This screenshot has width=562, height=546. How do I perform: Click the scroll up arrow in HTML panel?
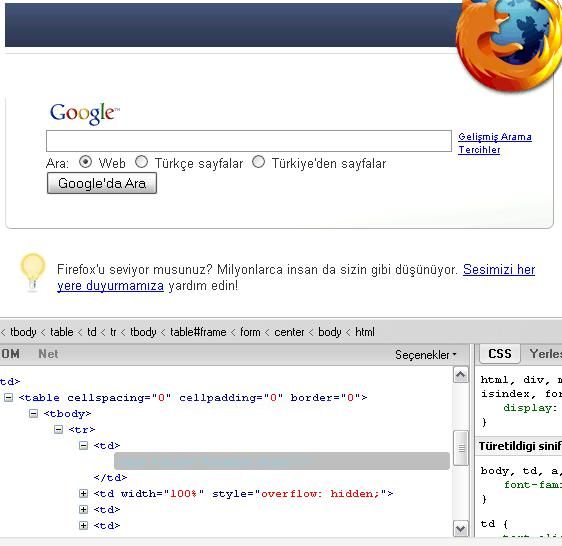tap(461, 375)
